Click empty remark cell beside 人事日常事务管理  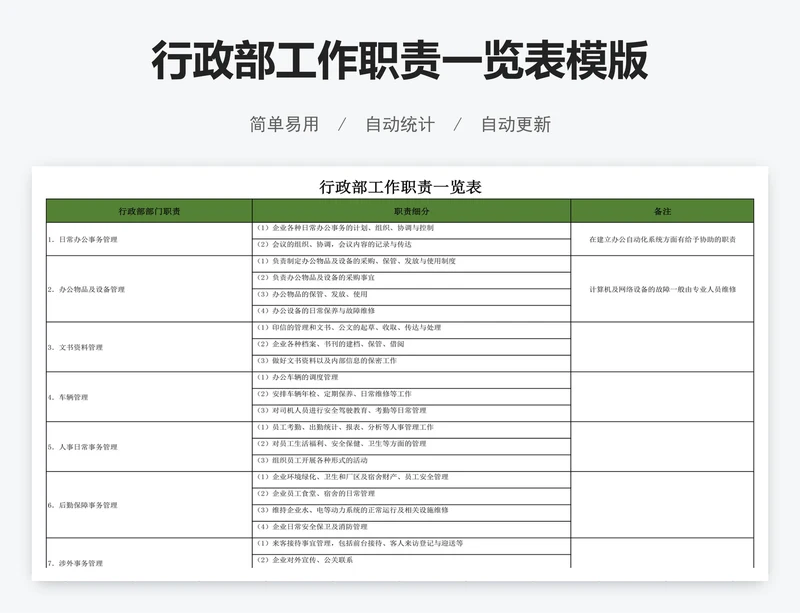pos(662,447)
